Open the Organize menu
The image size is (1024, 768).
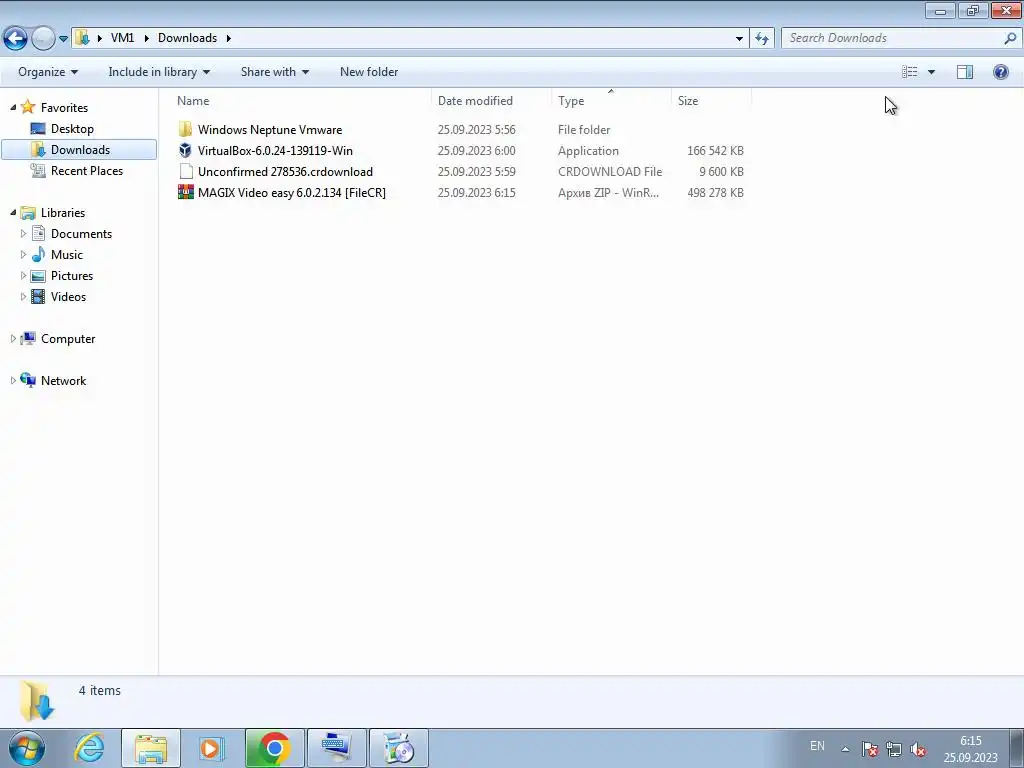point(48,72)
